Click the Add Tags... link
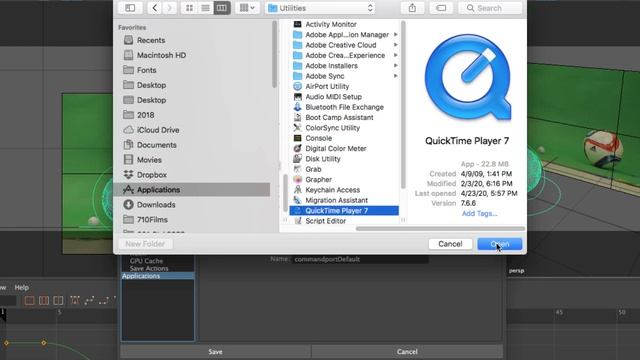Image resolution: width=640 pixels, height=360 pixels. pyautogui.click(x=479, y=213)
